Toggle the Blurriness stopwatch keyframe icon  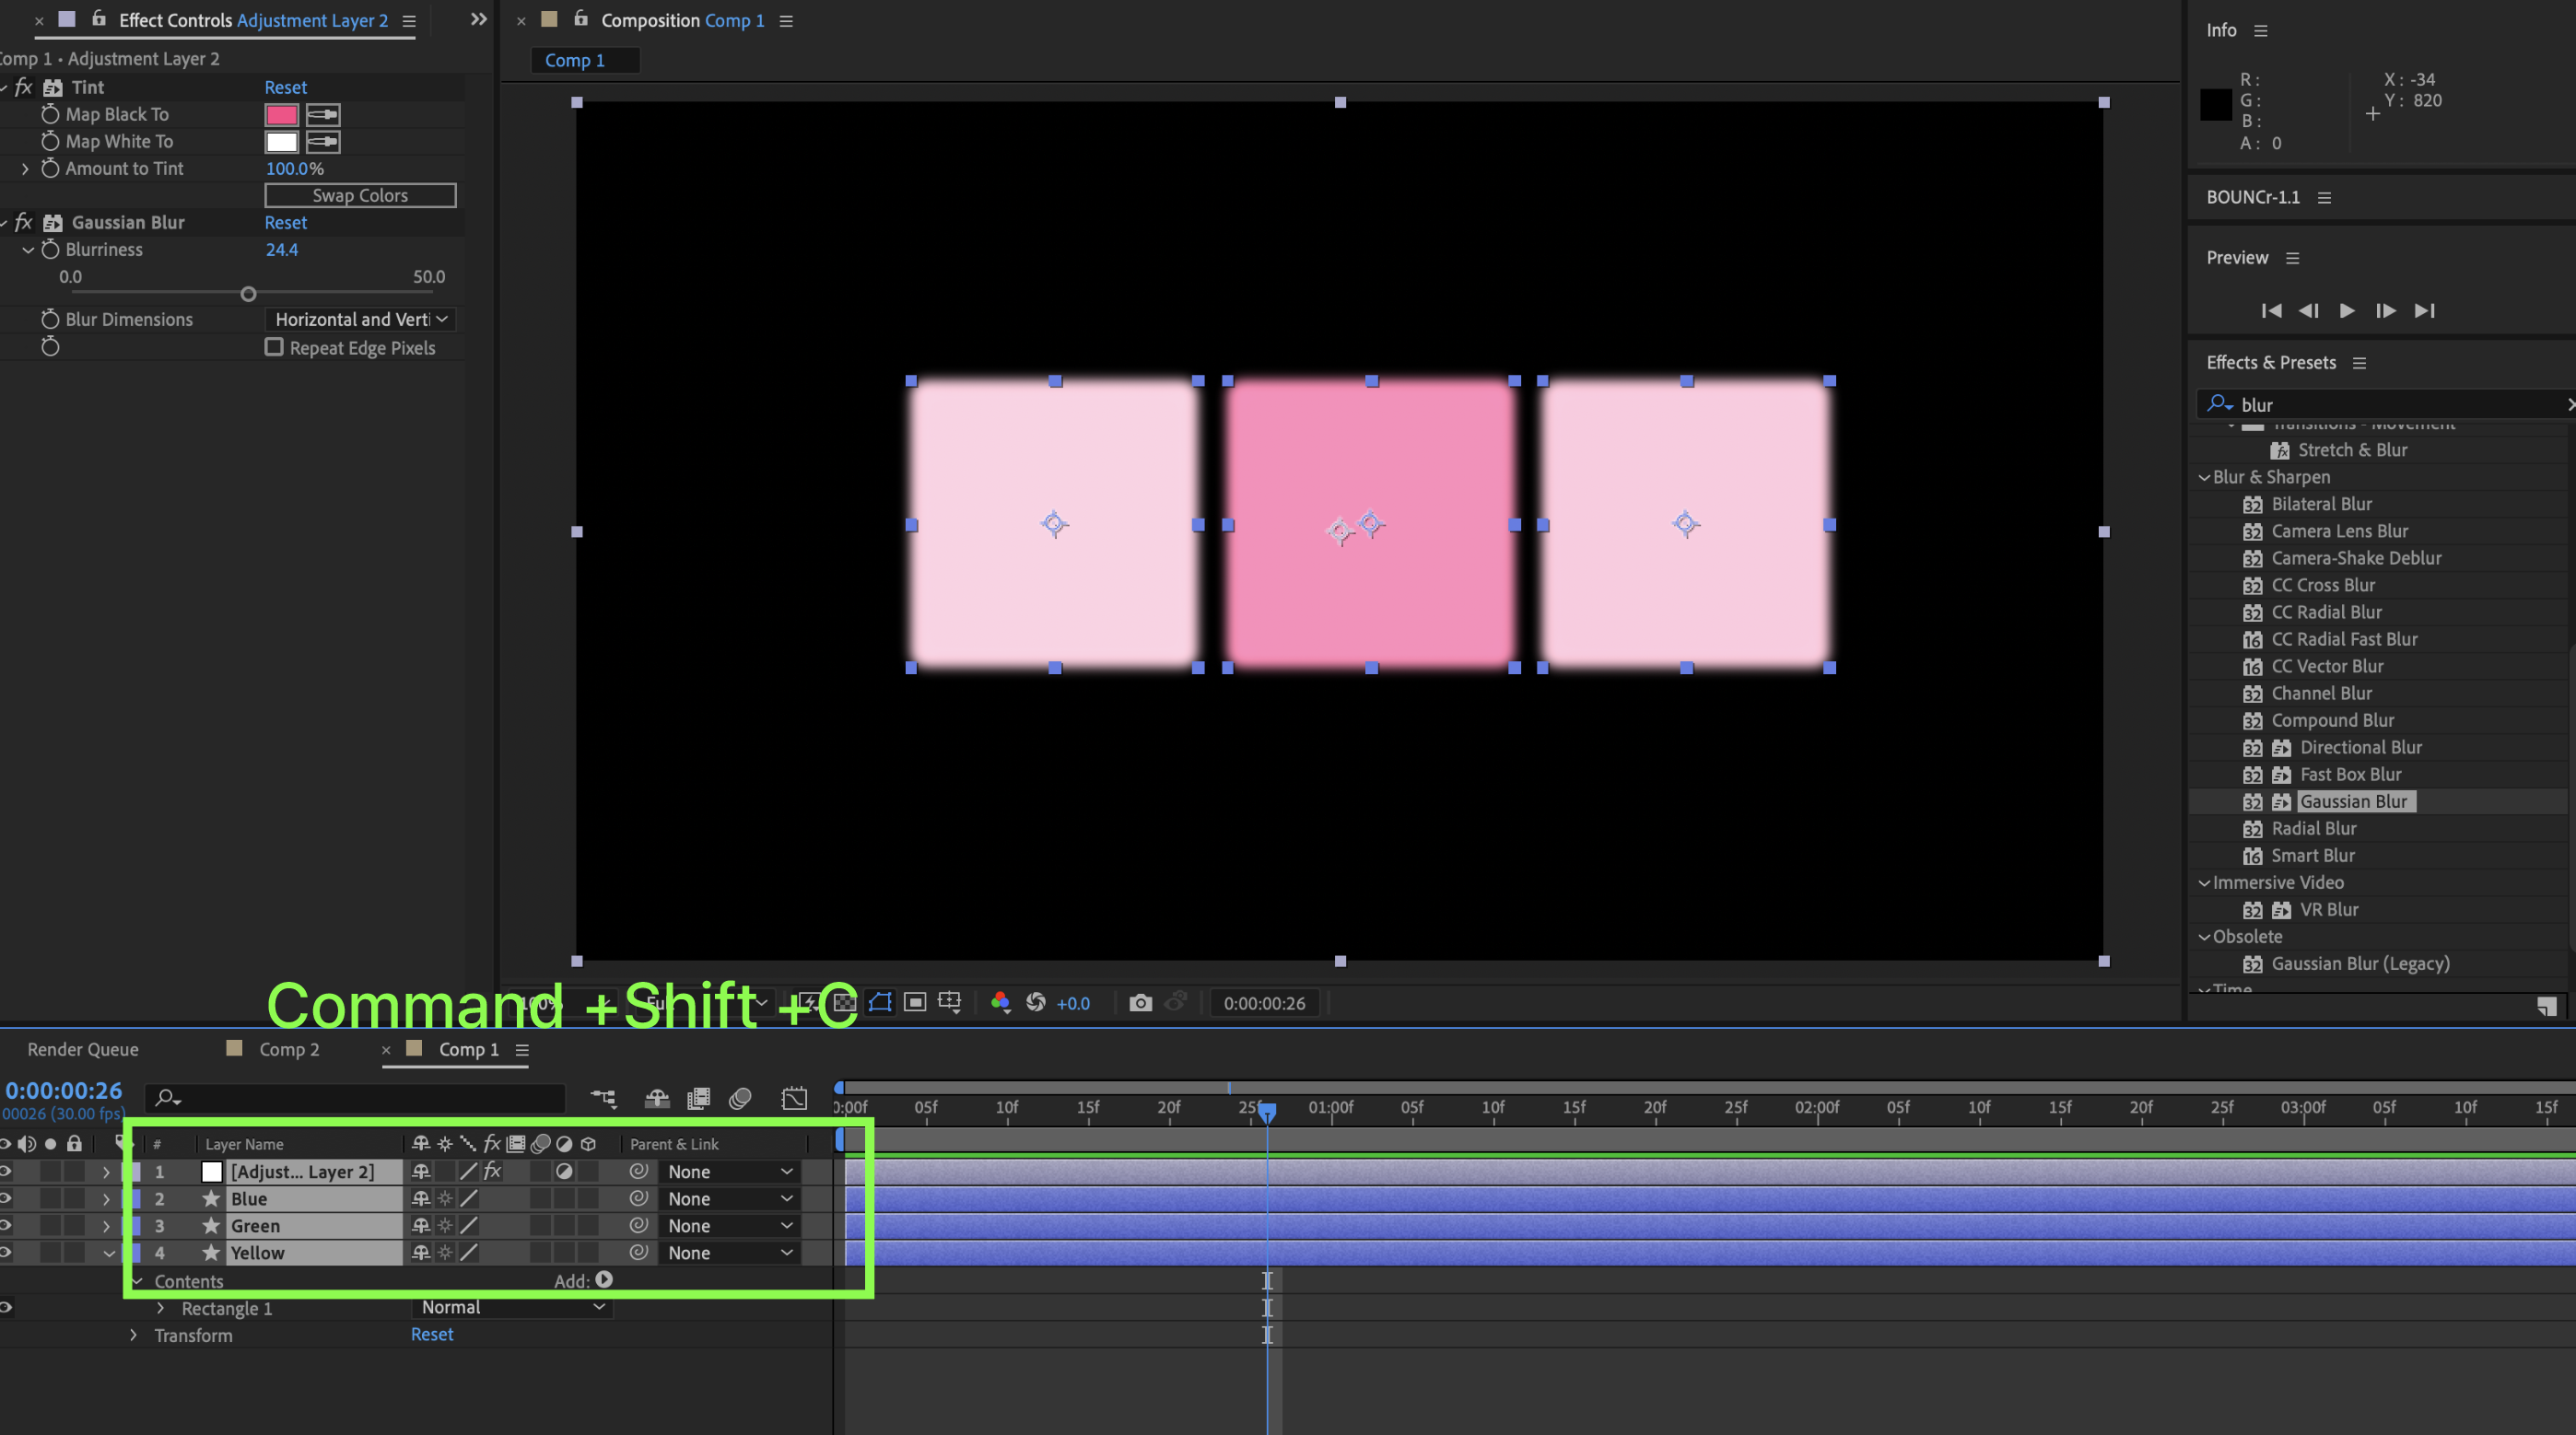click(x=50, y=250)
